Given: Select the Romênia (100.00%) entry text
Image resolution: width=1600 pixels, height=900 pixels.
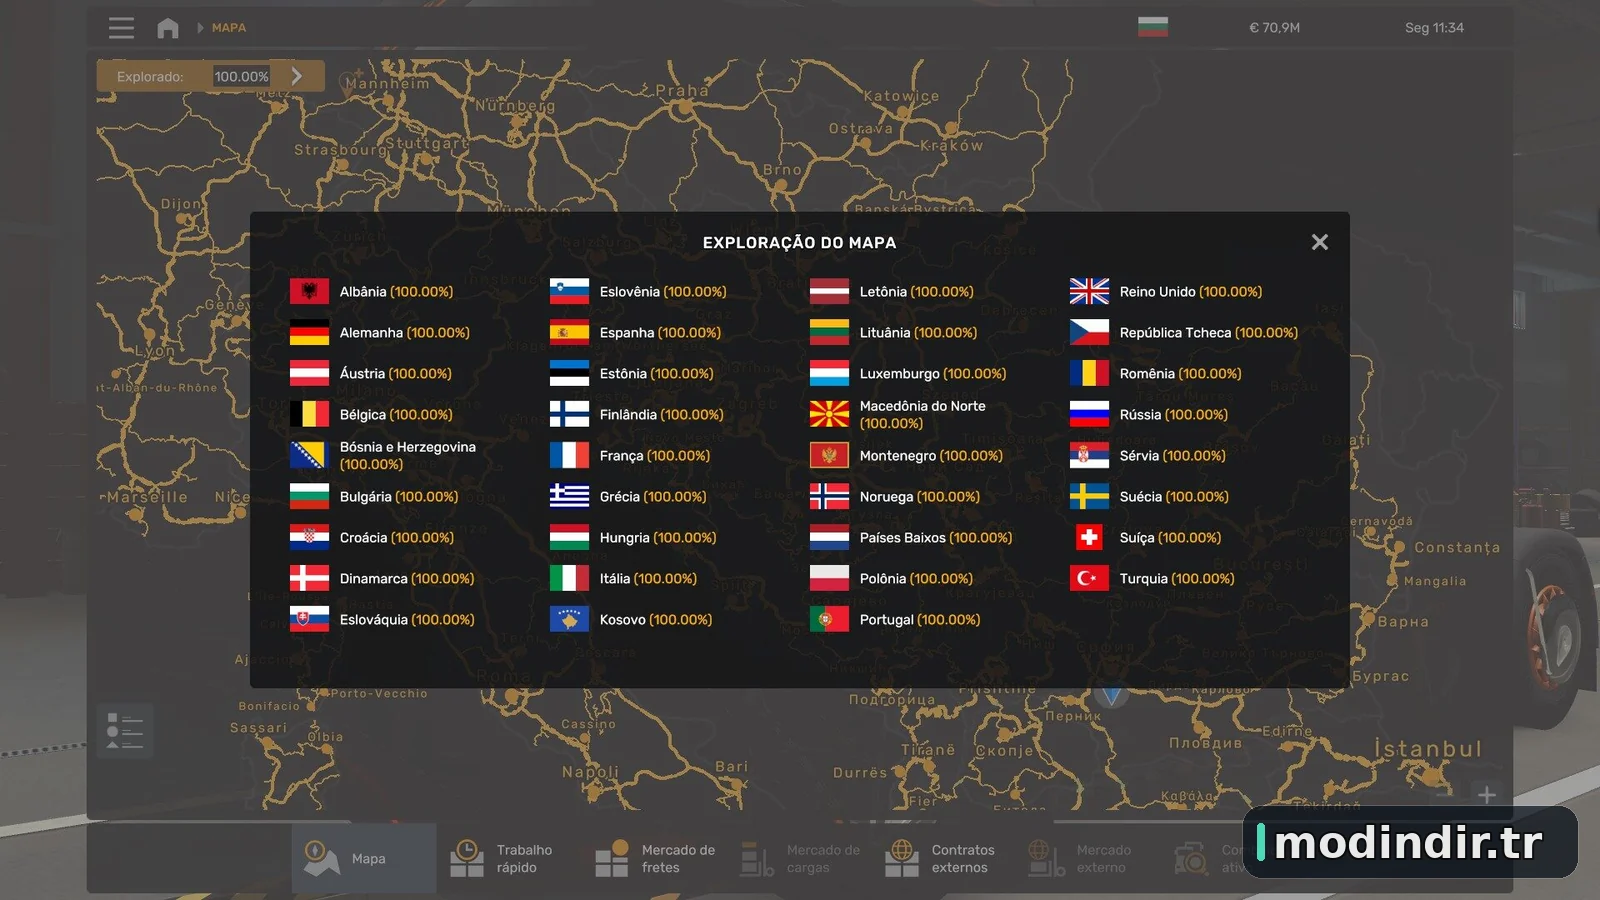Looking at the screenshot, I should (1180, 374).
